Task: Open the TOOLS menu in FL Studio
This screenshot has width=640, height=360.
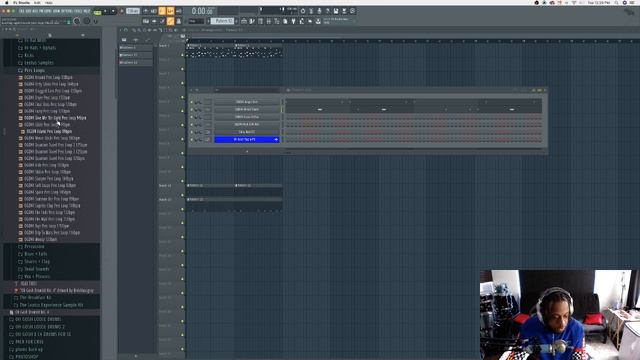Action: pos(78,11)
